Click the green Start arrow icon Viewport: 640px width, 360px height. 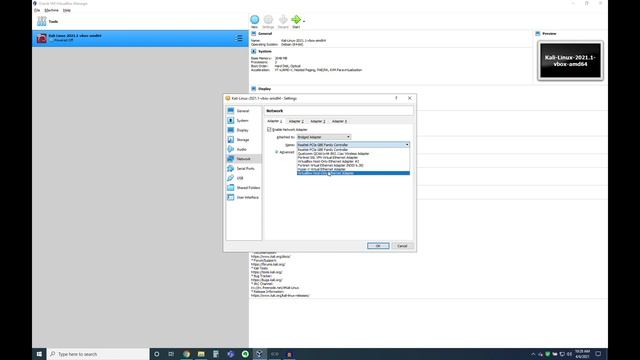tap(296, 20)
